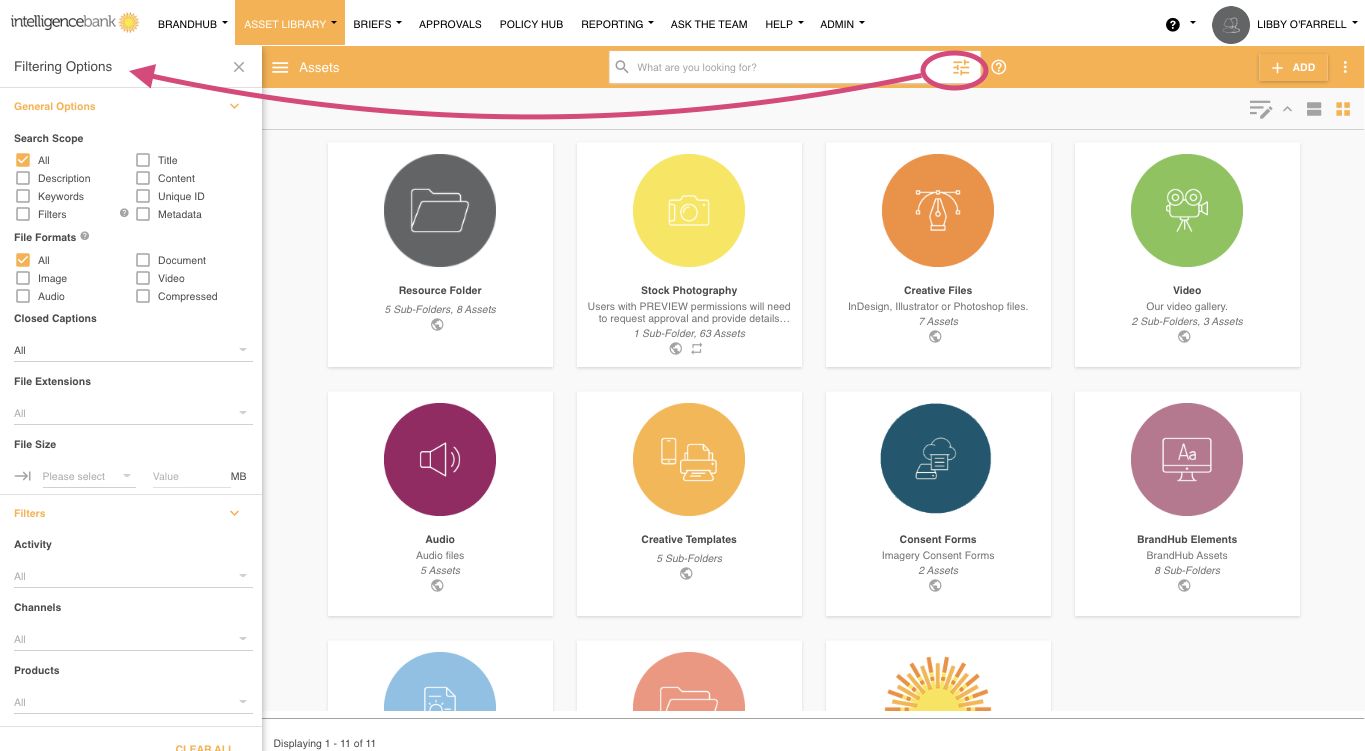
Task: Check the Image file format option
Action: coord(23,278)
